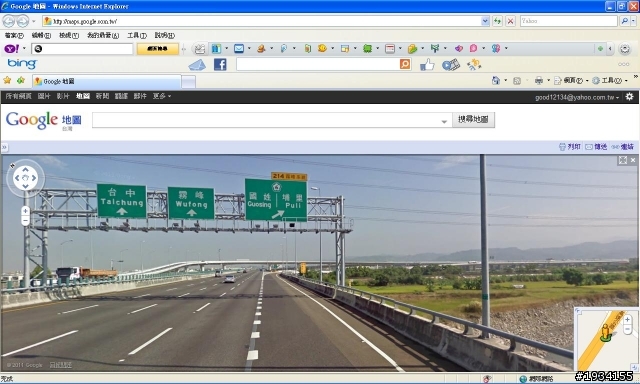Screen dimensions: 640x384
Task: Click the Yahoo toolbar mail envelope icon
Action: 239,49
